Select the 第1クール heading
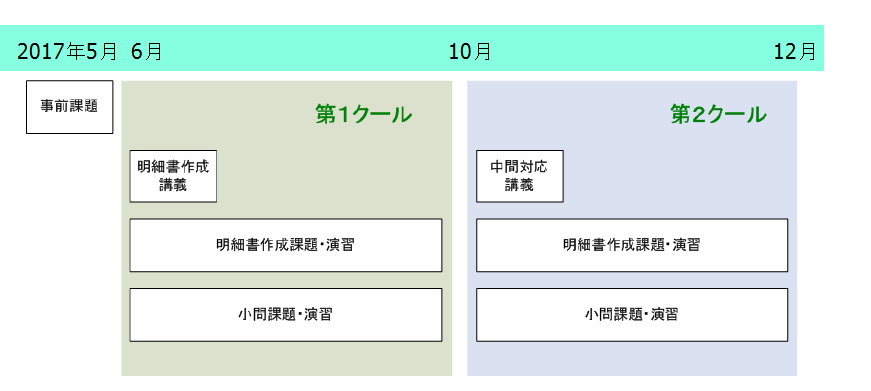Screen dimensions: 871x391 (x=364, y=115)
